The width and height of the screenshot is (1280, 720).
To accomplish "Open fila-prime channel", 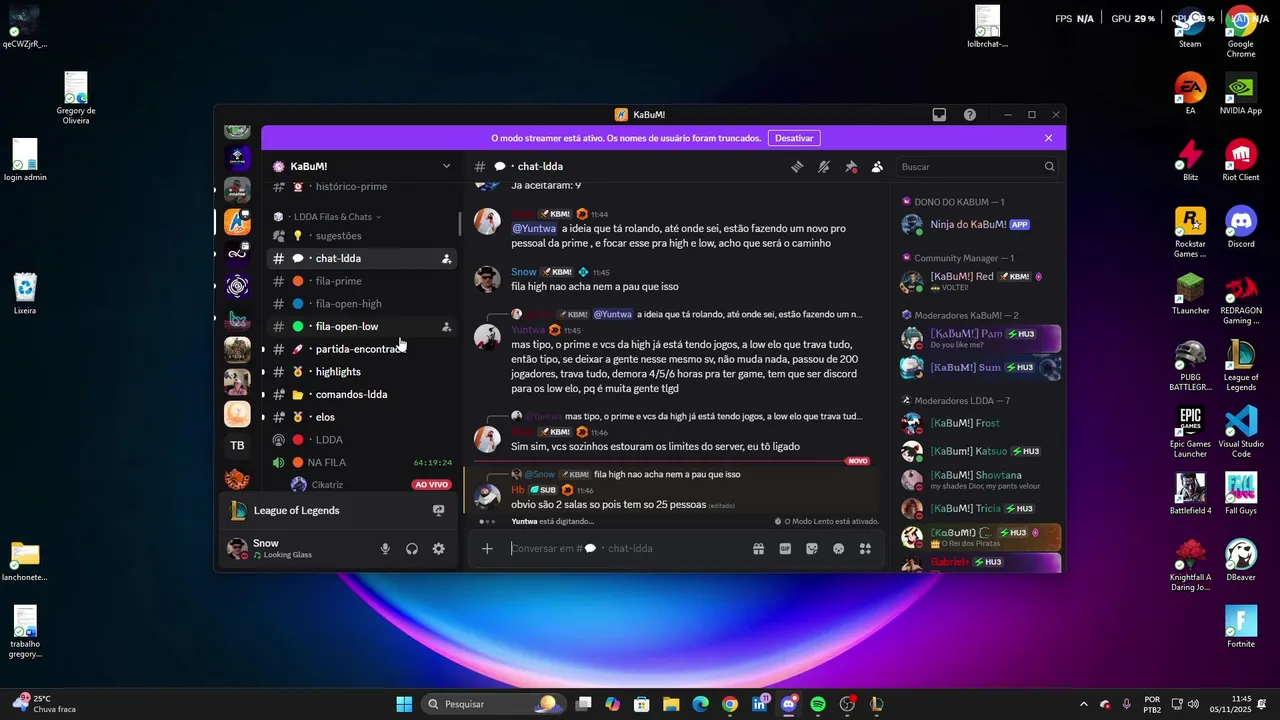I will pyautogui.click(x=362, y=281).
